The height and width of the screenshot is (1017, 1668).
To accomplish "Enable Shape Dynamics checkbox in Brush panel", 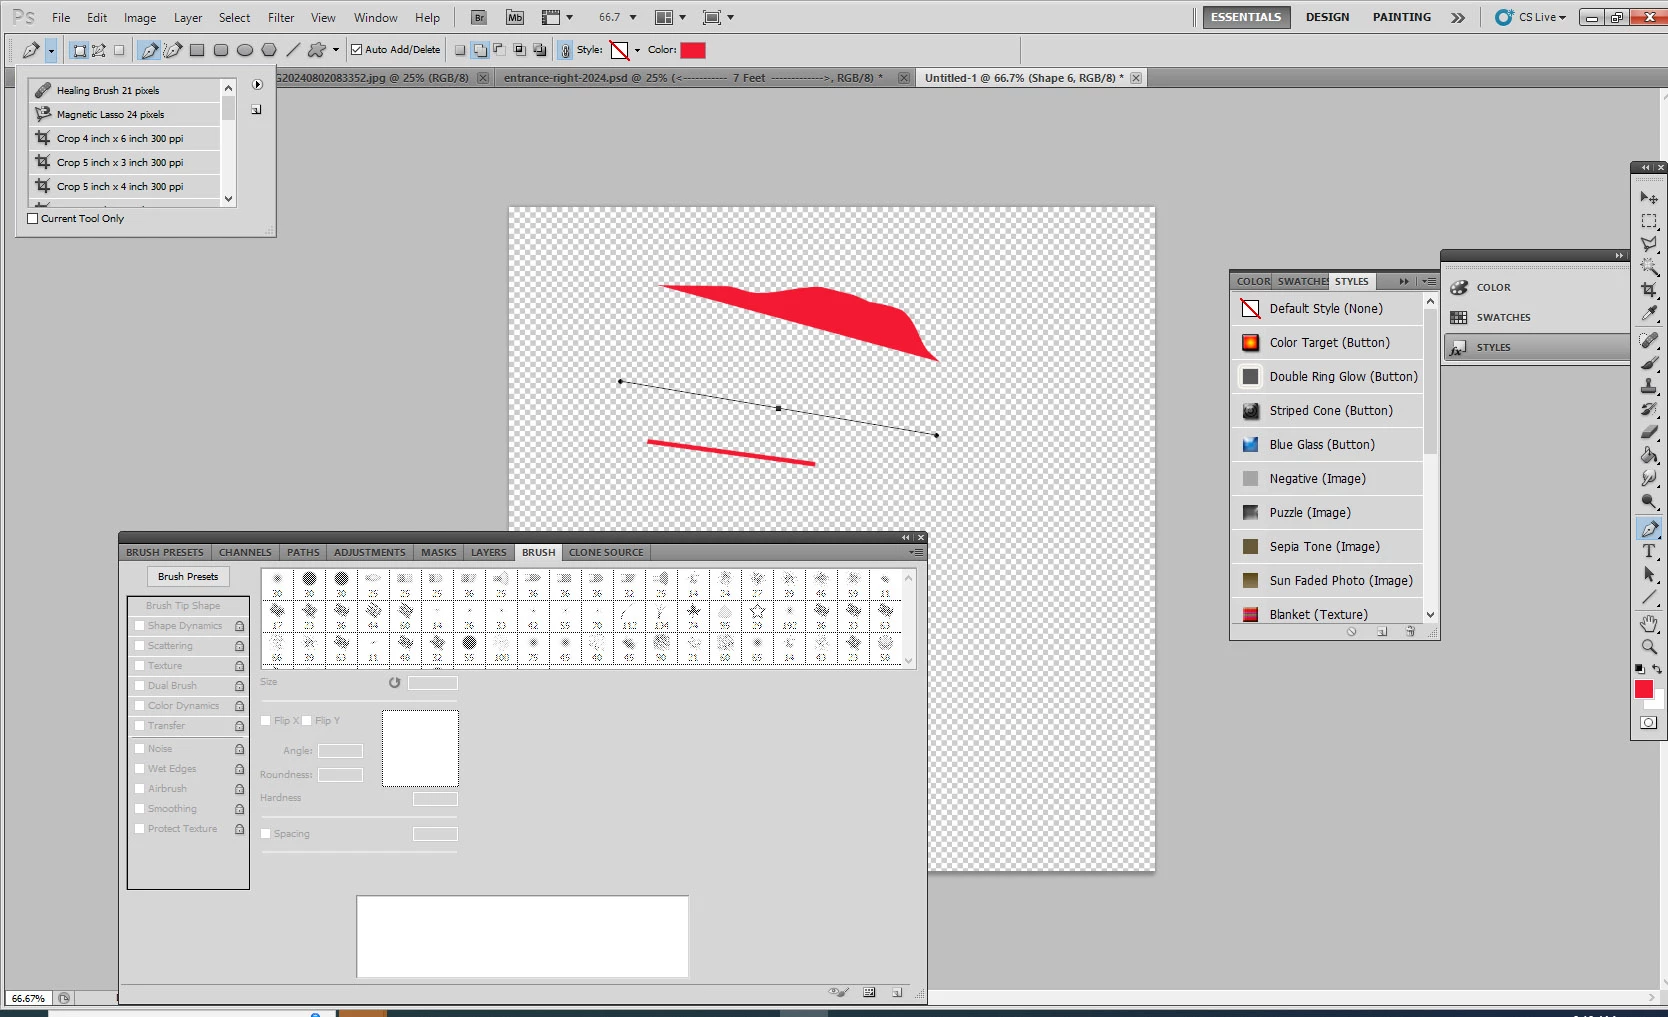I will coord(140,626).
